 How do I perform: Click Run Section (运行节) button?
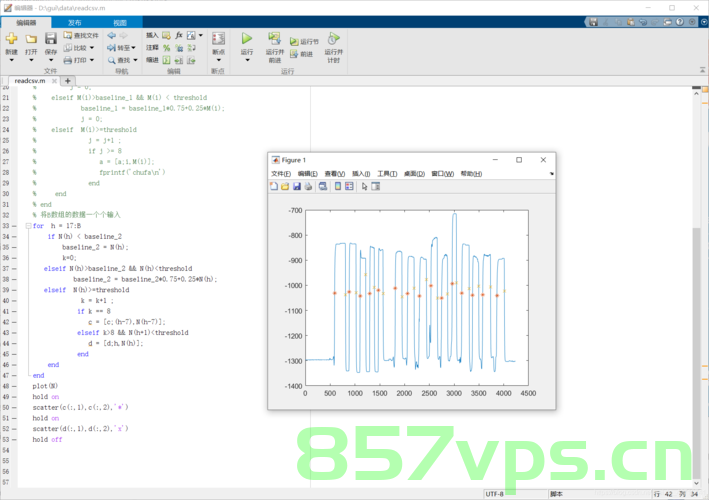pyautogui.click(x=304, y=41)
